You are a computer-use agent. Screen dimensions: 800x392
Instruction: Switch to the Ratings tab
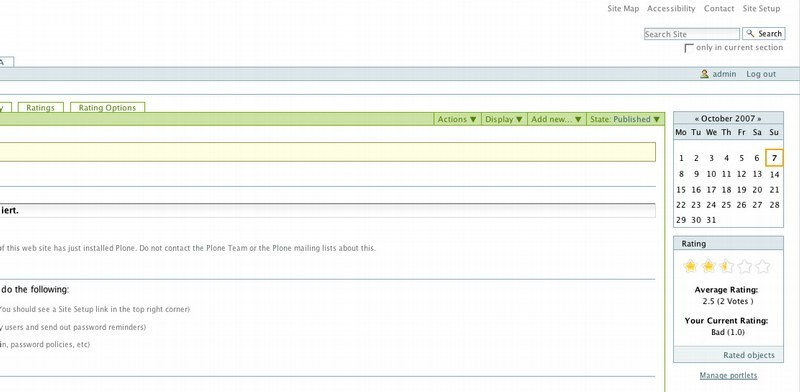click(40, 108)
